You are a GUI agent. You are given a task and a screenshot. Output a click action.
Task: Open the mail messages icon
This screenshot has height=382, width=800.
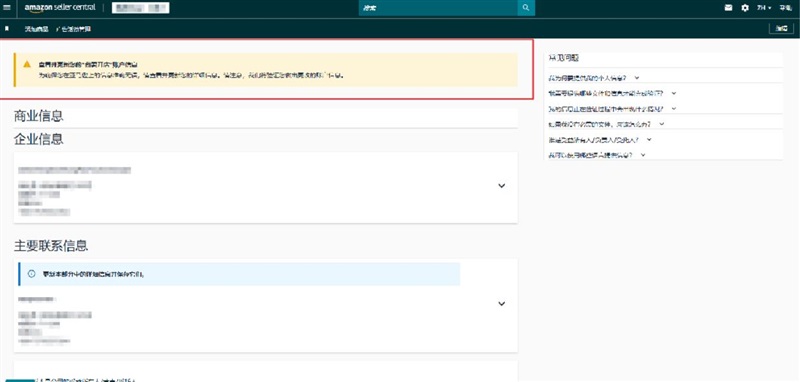(729, 8)
